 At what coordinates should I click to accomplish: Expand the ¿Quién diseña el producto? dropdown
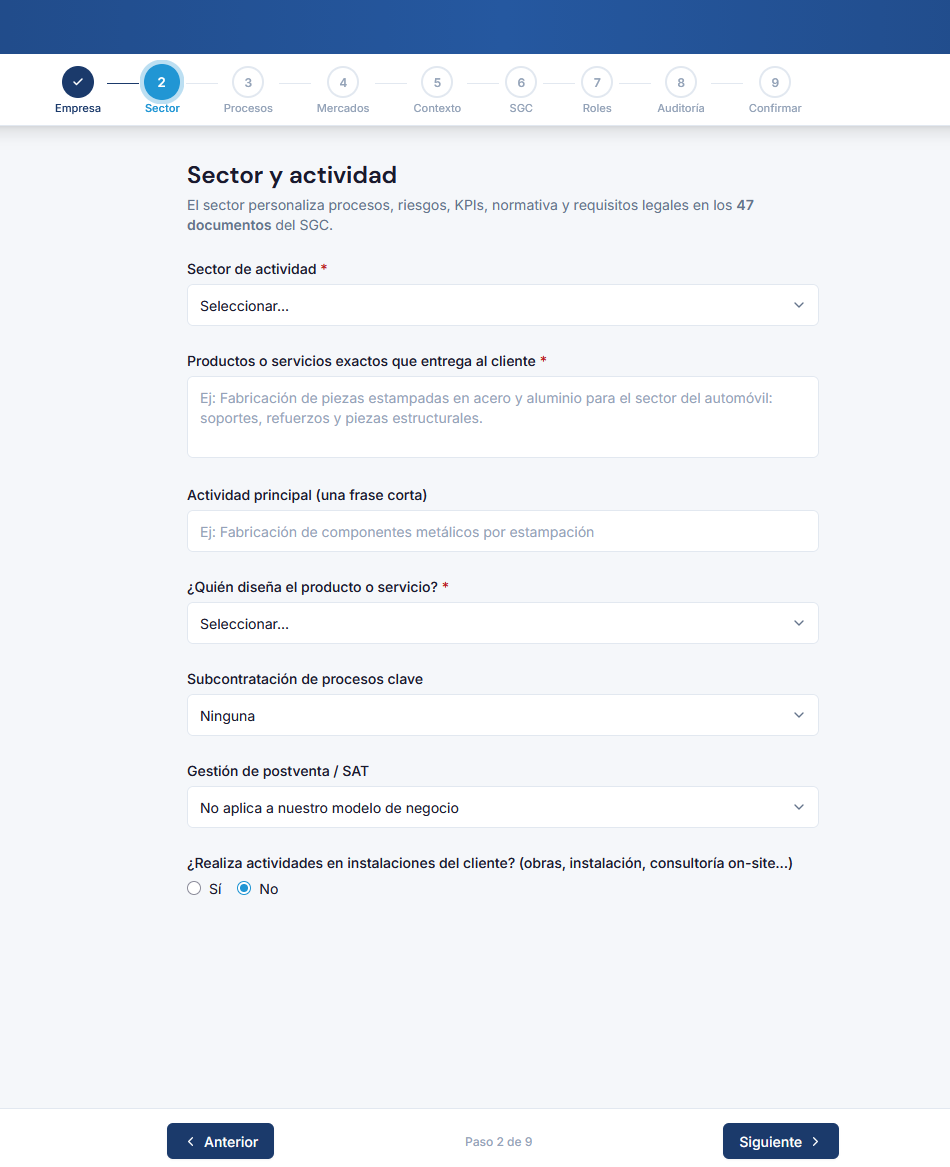503,623
